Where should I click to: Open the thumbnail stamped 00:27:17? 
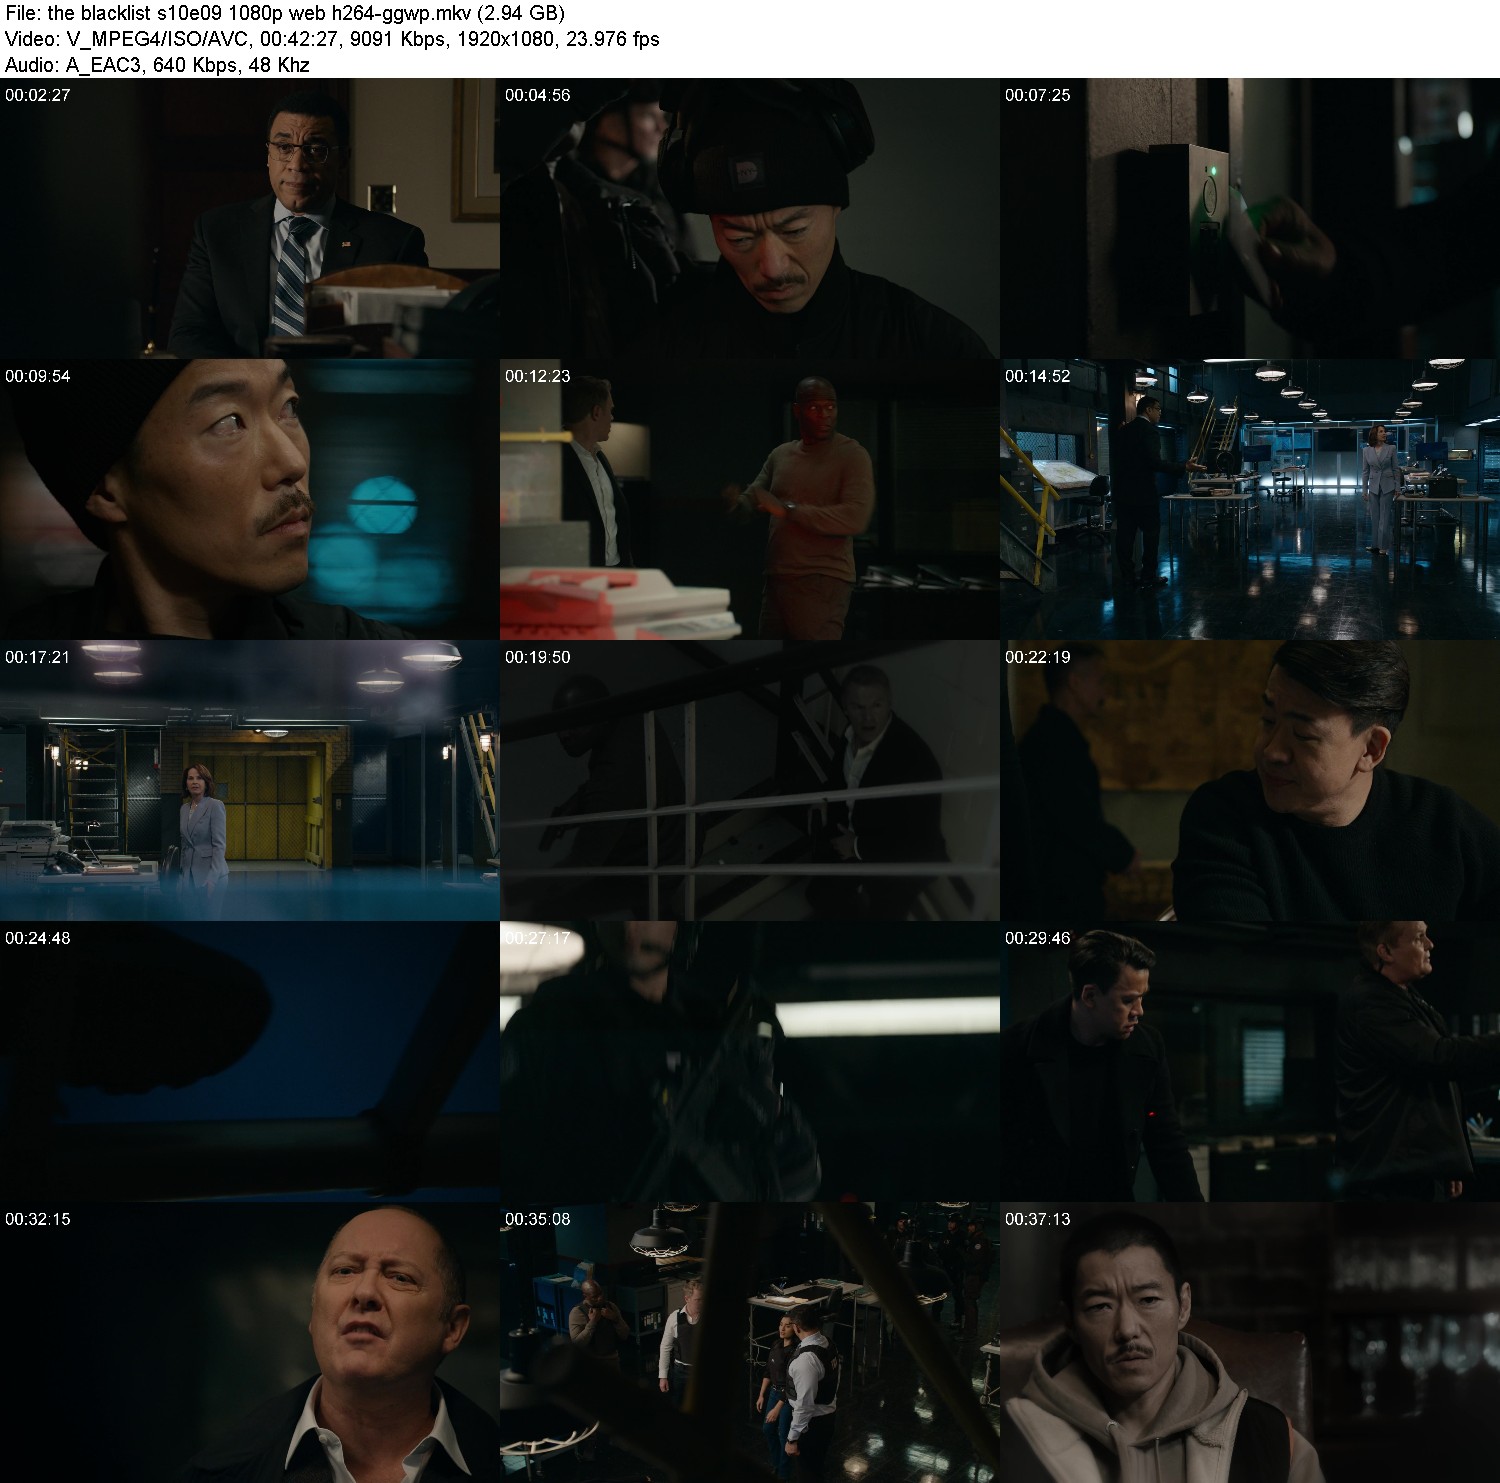tap(750, 1061)
